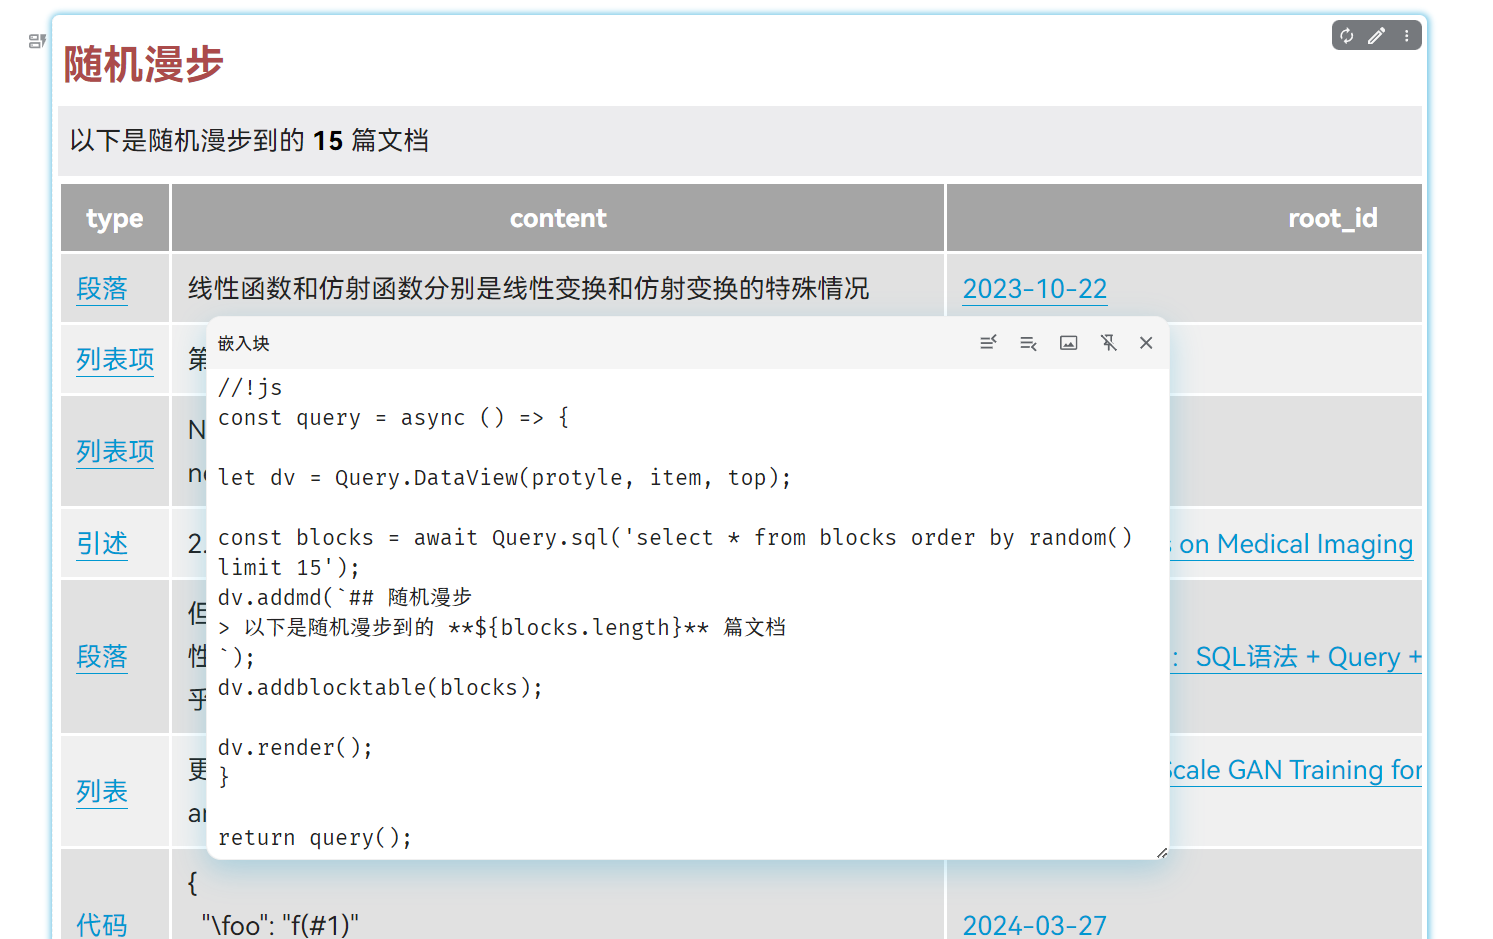Viewport: 1493px width, 939px height.
Task: Open the 列表项 link directly above 引述
Action: click(x=115, y=451)
